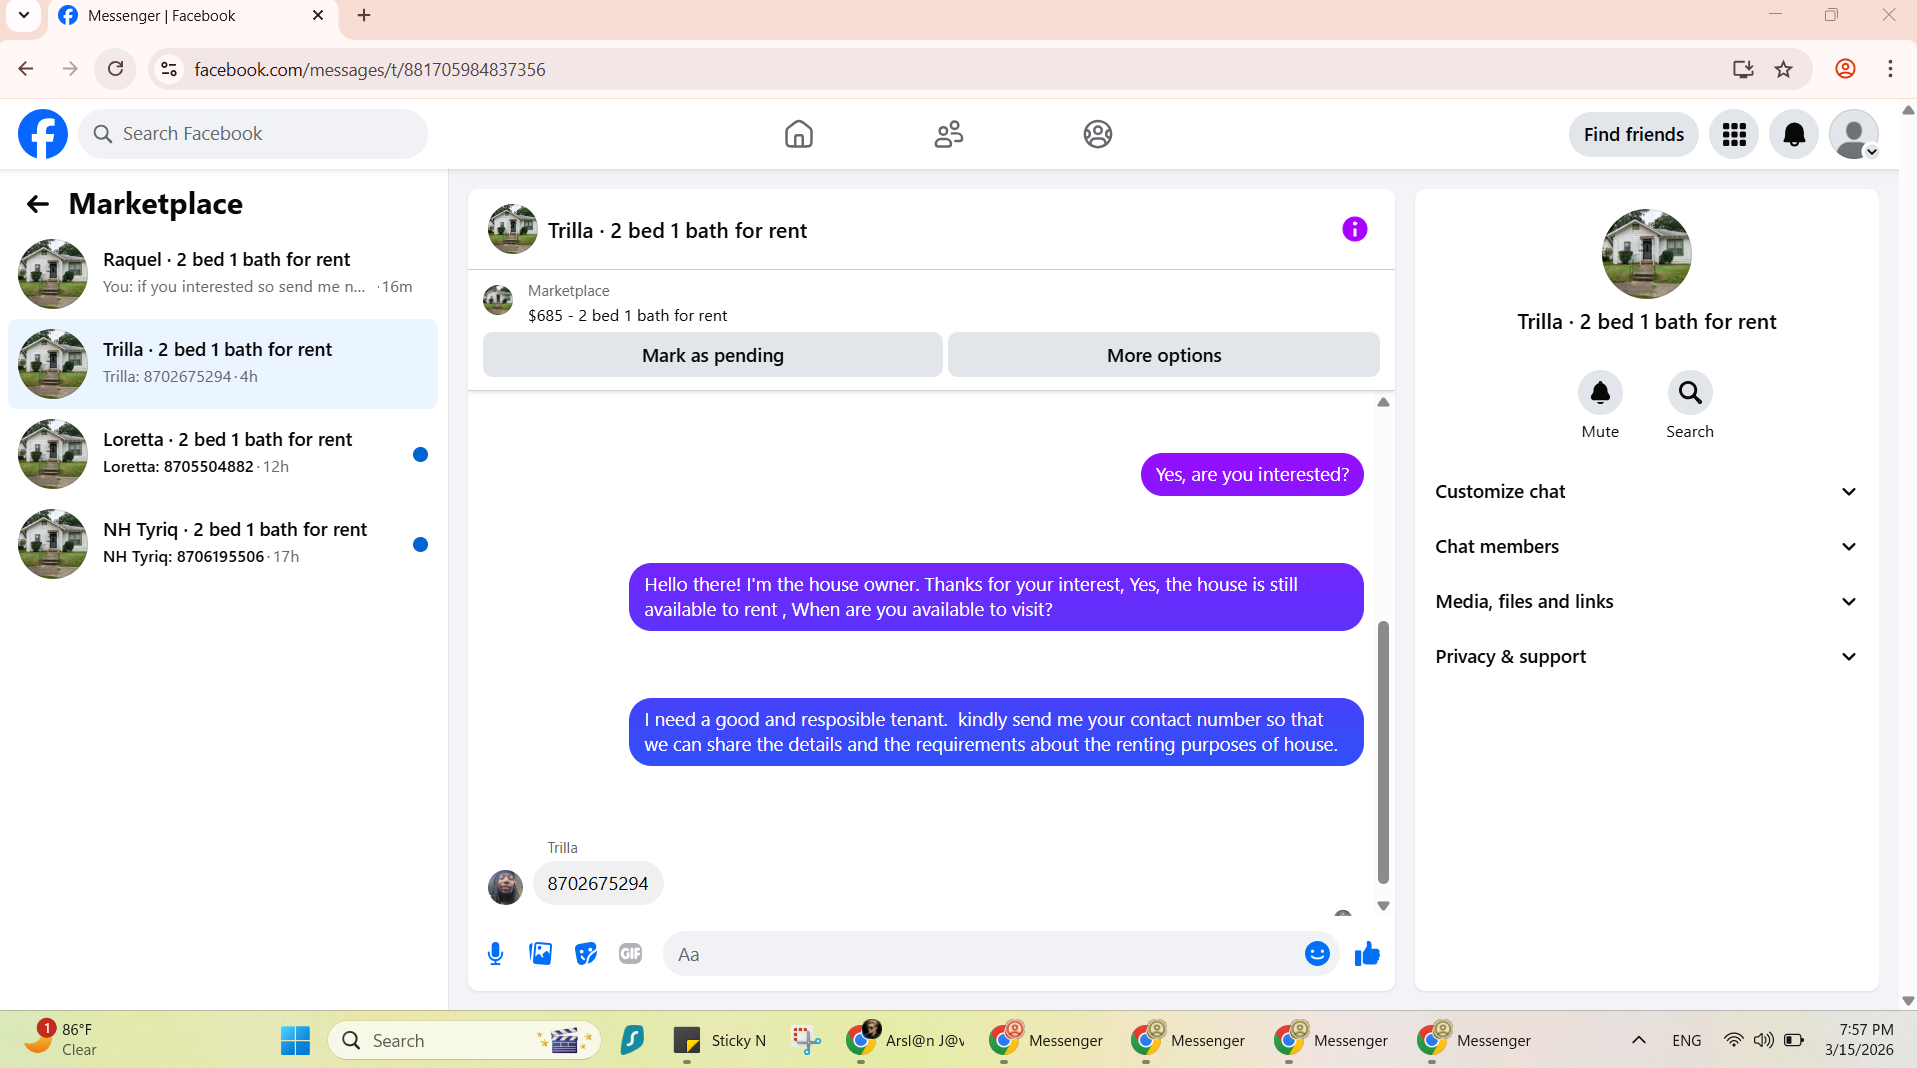Viewport: 1917px width, 1068px height.
Task: Click chat scroll-up arrow
Action: tap(1383, 402)
